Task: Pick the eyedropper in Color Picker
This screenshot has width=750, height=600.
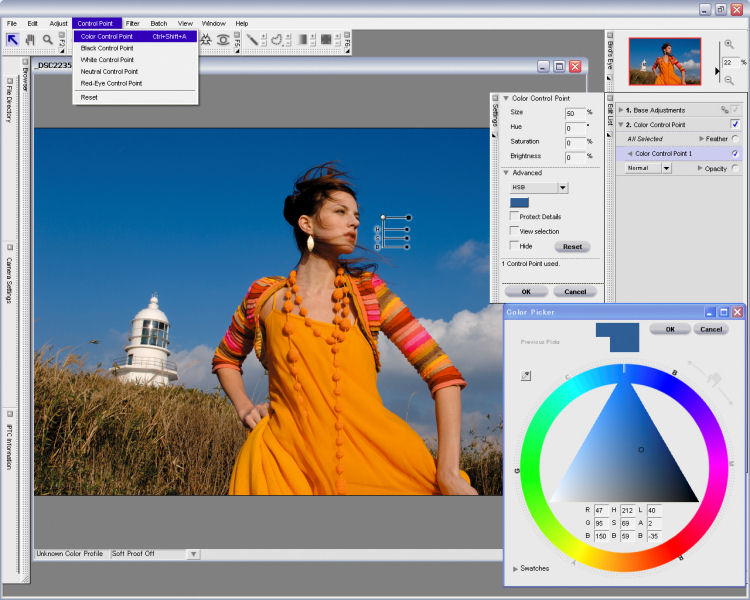Action: point(526,376)
